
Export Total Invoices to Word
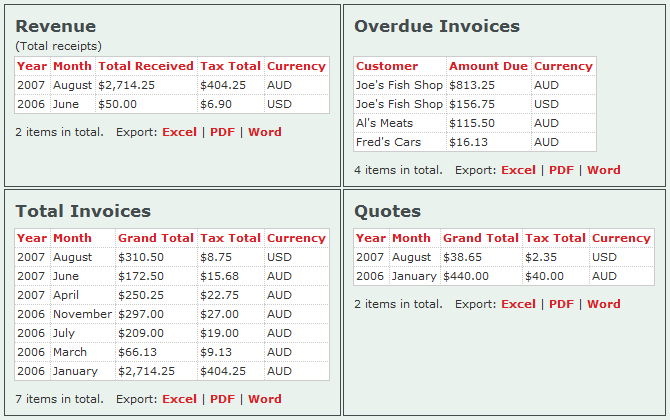pos(265,399)
